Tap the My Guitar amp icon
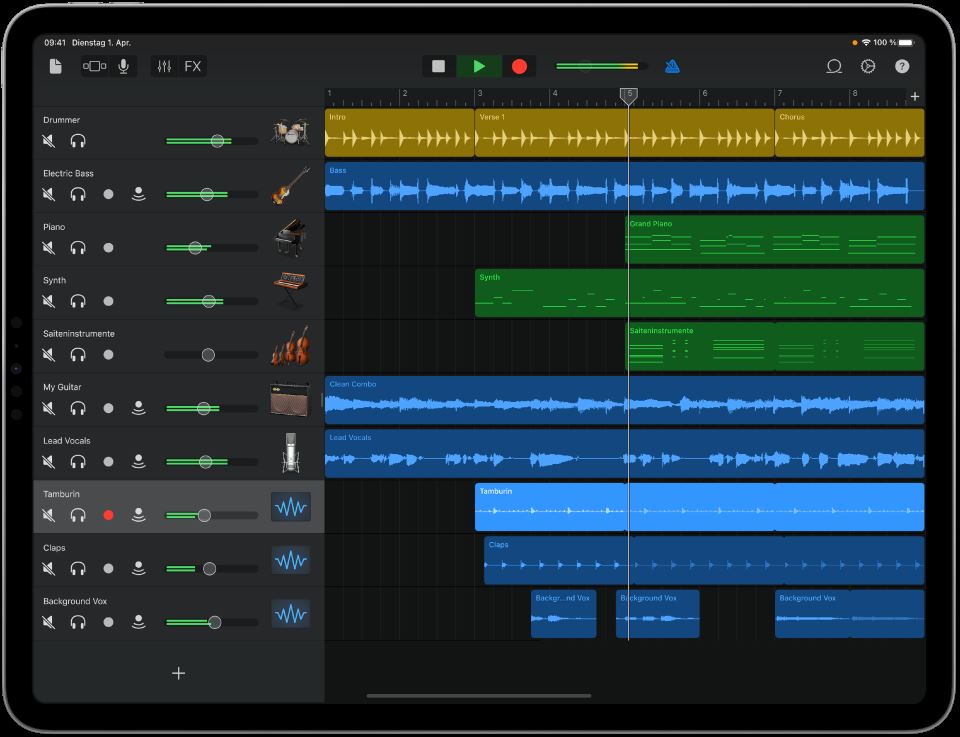The height and width of the screenshot is (737, 960). (290, 399)
